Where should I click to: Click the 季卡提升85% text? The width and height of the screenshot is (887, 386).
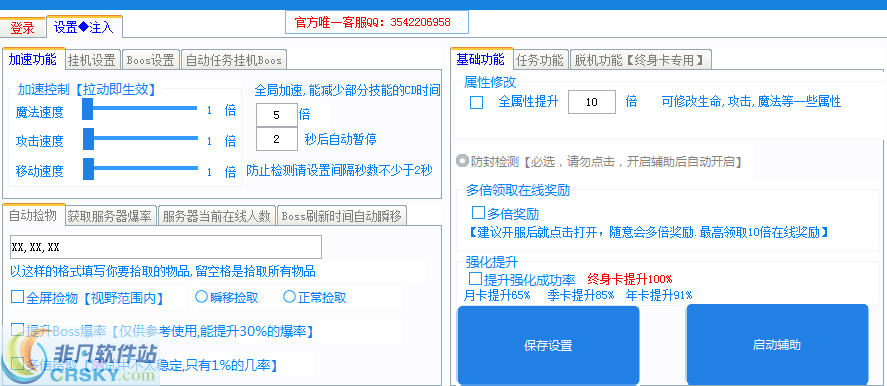[580, 295]
